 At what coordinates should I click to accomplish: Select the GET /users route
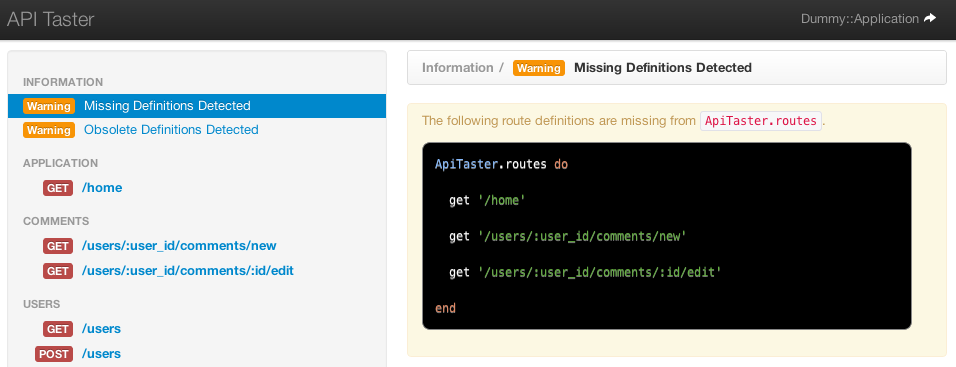pos(101,329)
